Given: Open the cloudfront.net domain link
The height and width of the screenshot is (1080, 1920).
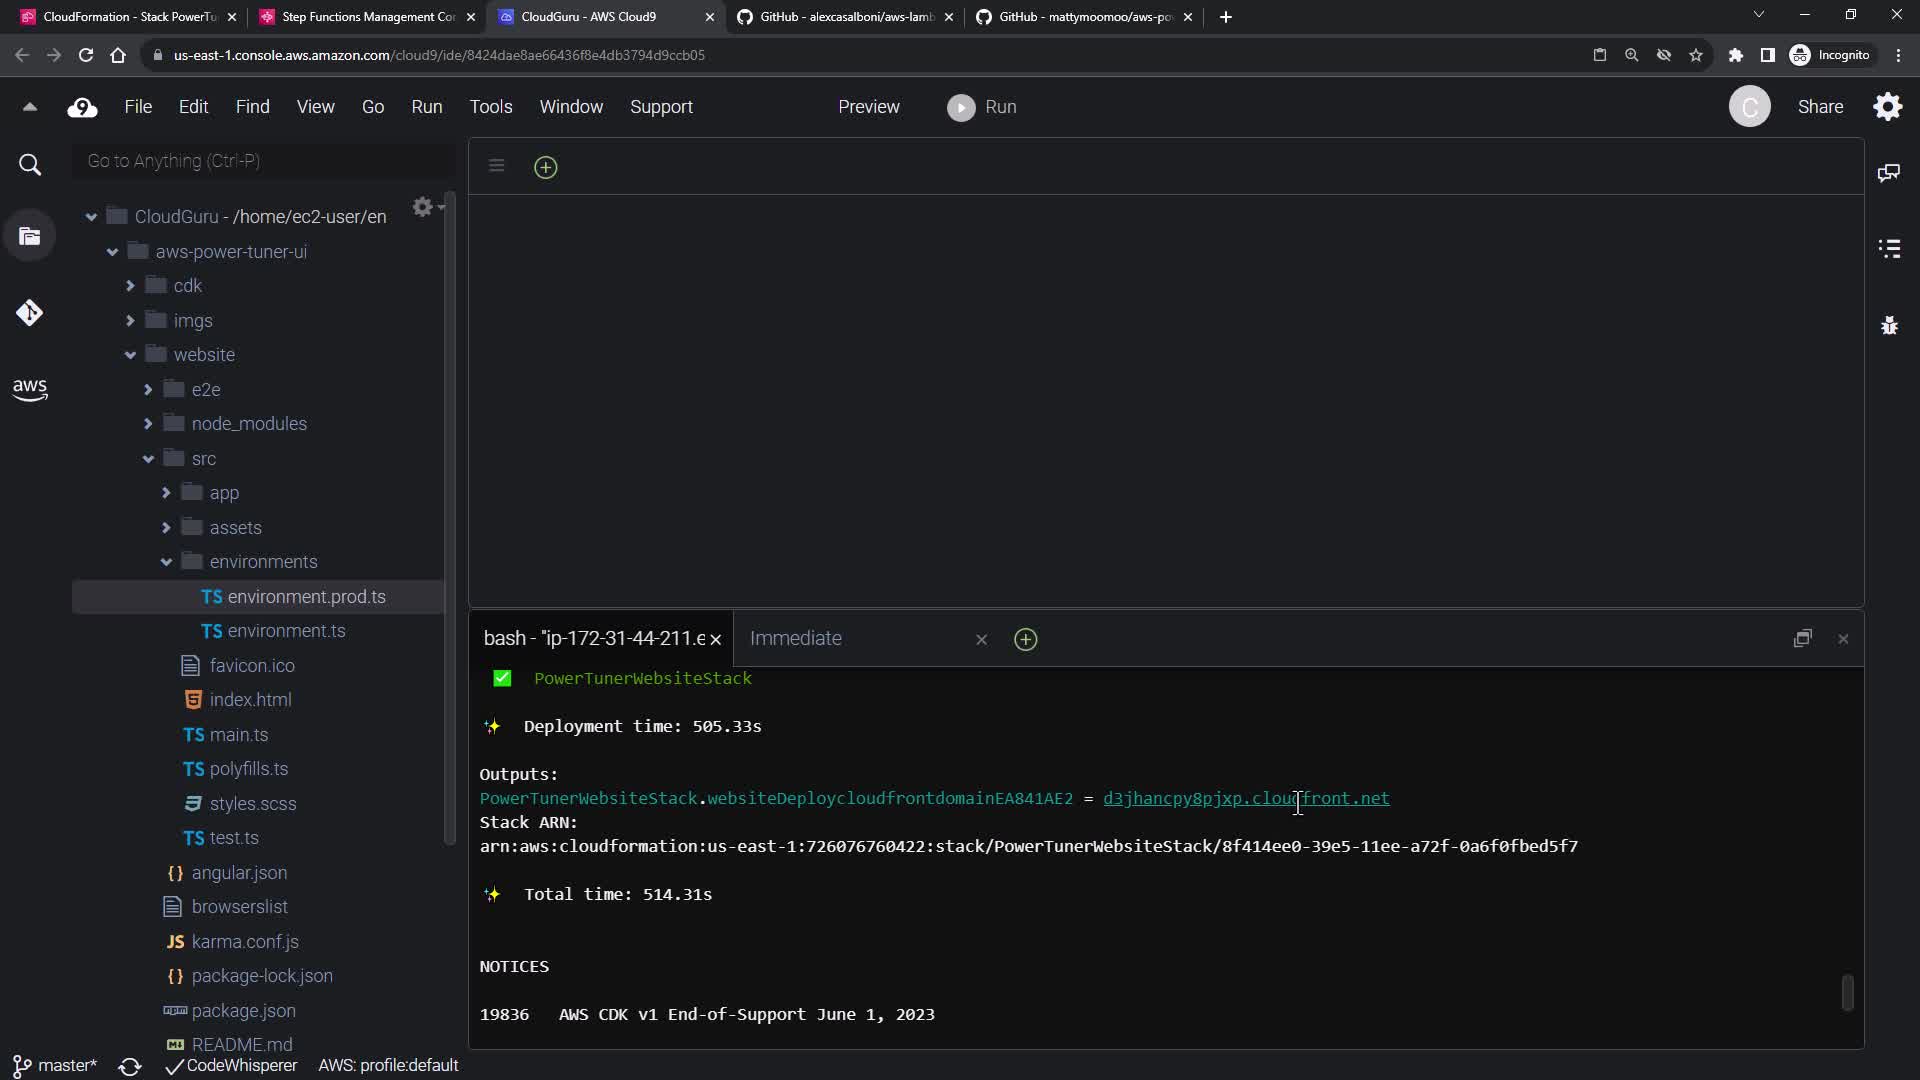Looking at the screenshot, I should tap(1245, 799).
